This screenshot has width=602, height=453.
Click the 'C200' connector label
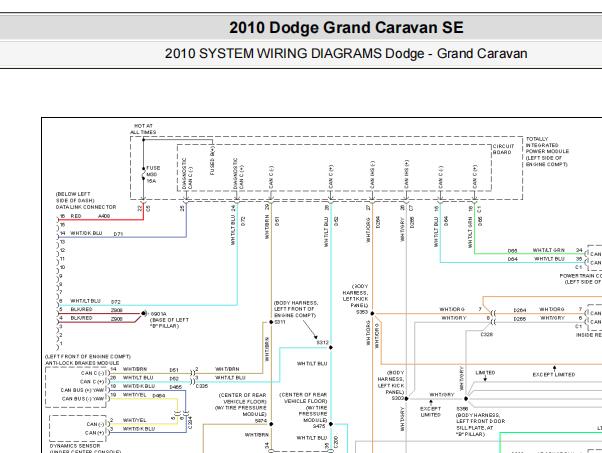click(336, 441)
